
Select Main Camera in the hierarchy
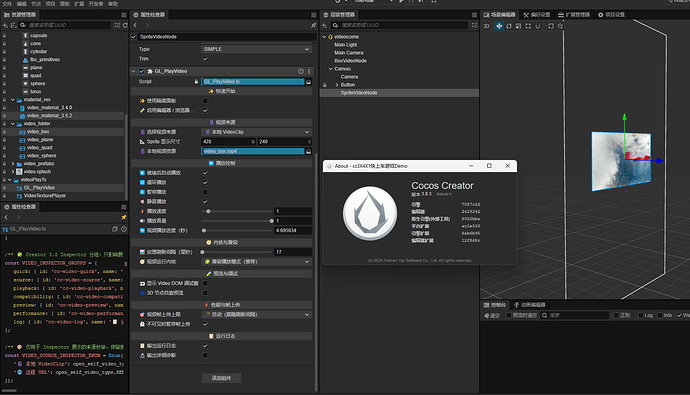pos(349,53)
